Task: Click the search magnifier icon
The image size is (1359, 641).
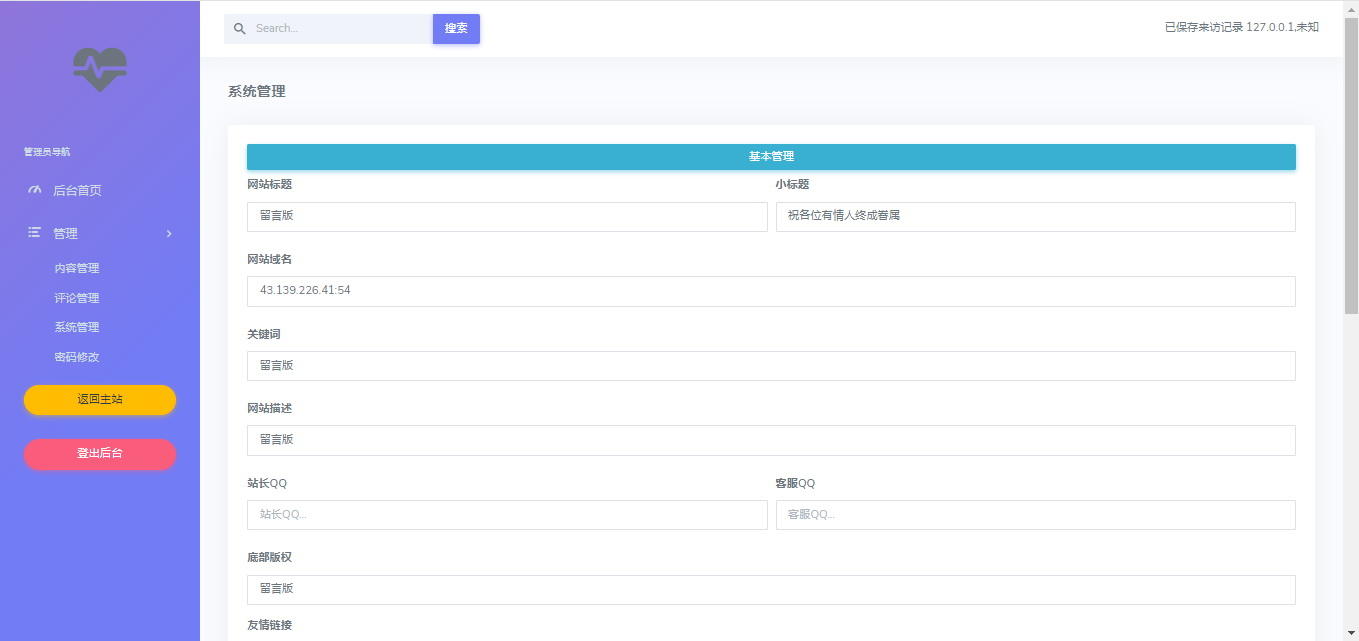Action: (240, 29)
